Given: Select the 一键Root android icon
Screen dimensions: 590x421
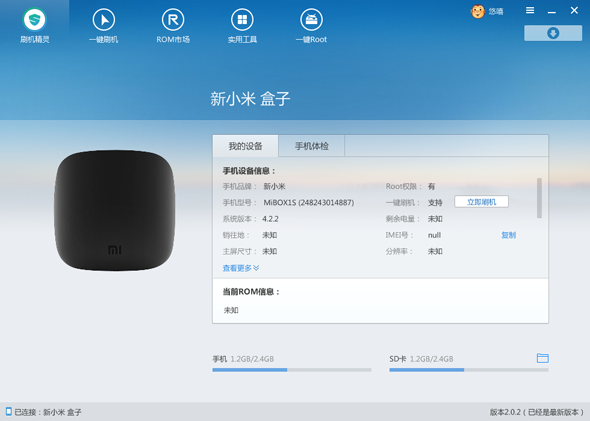Looking at the screenshot, I should (311, 20).
